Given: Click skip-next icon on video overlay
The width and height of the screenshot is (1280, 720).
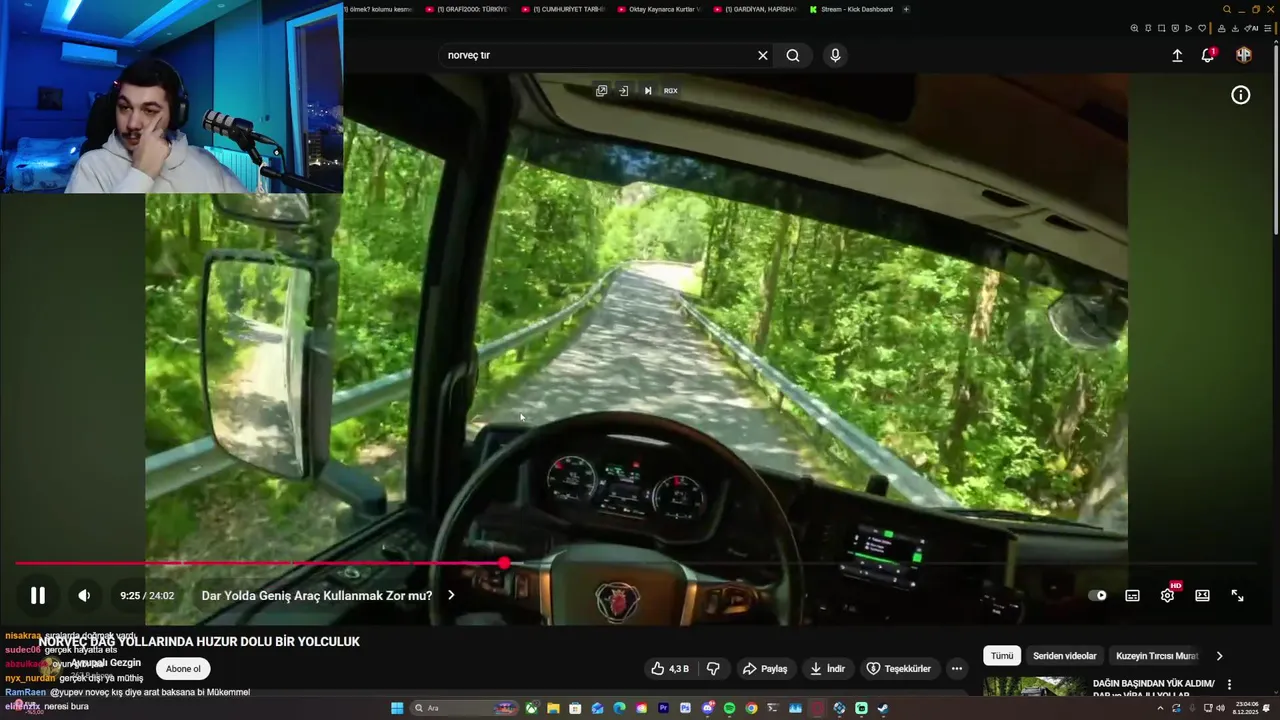Looking at the screenshot, I should coord(647,91).
